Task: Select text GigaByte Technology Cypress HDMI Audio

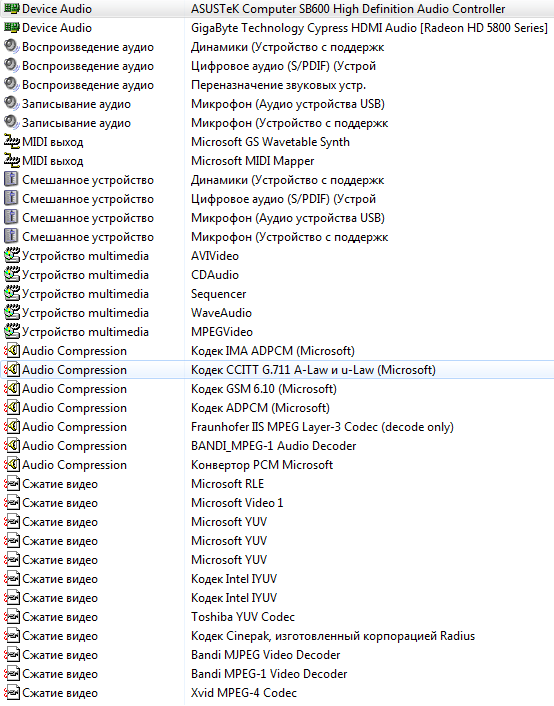Action: 304,28
